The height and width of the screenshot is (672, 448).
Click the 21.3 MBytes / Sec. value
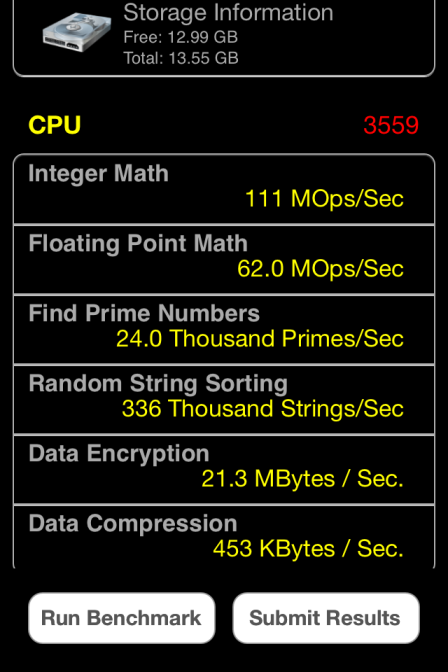[303, 479]
